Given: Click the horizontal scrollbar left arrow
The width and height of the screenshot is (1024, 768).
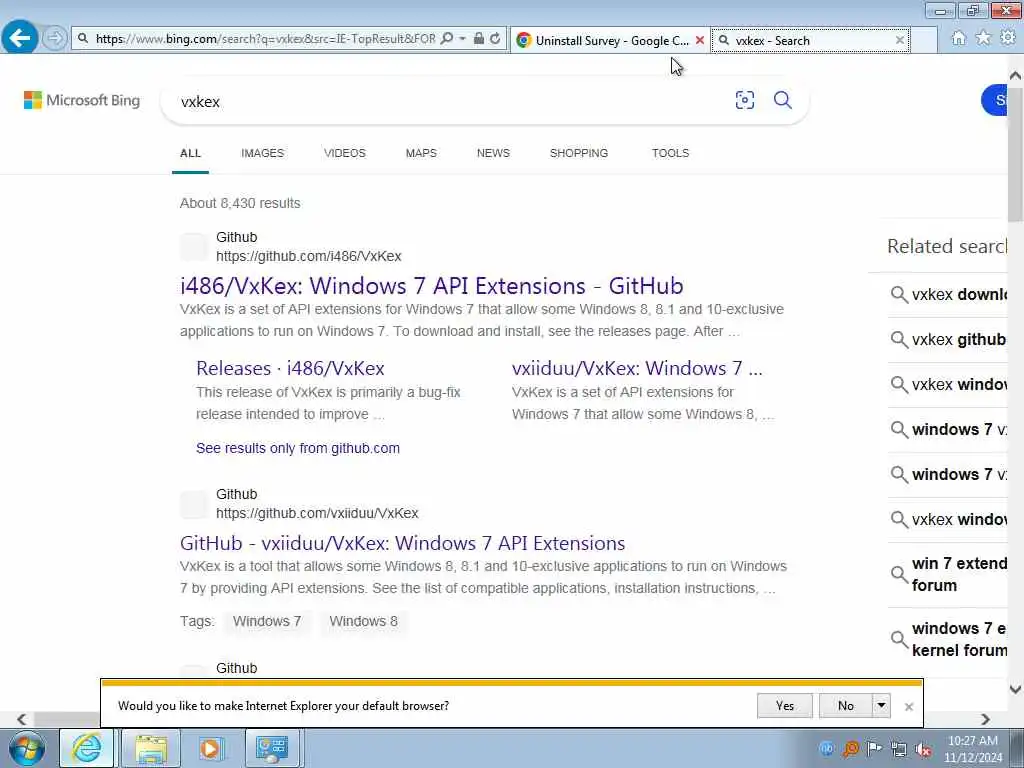Looking at the screenshot, I should click(x=22, y=719).
